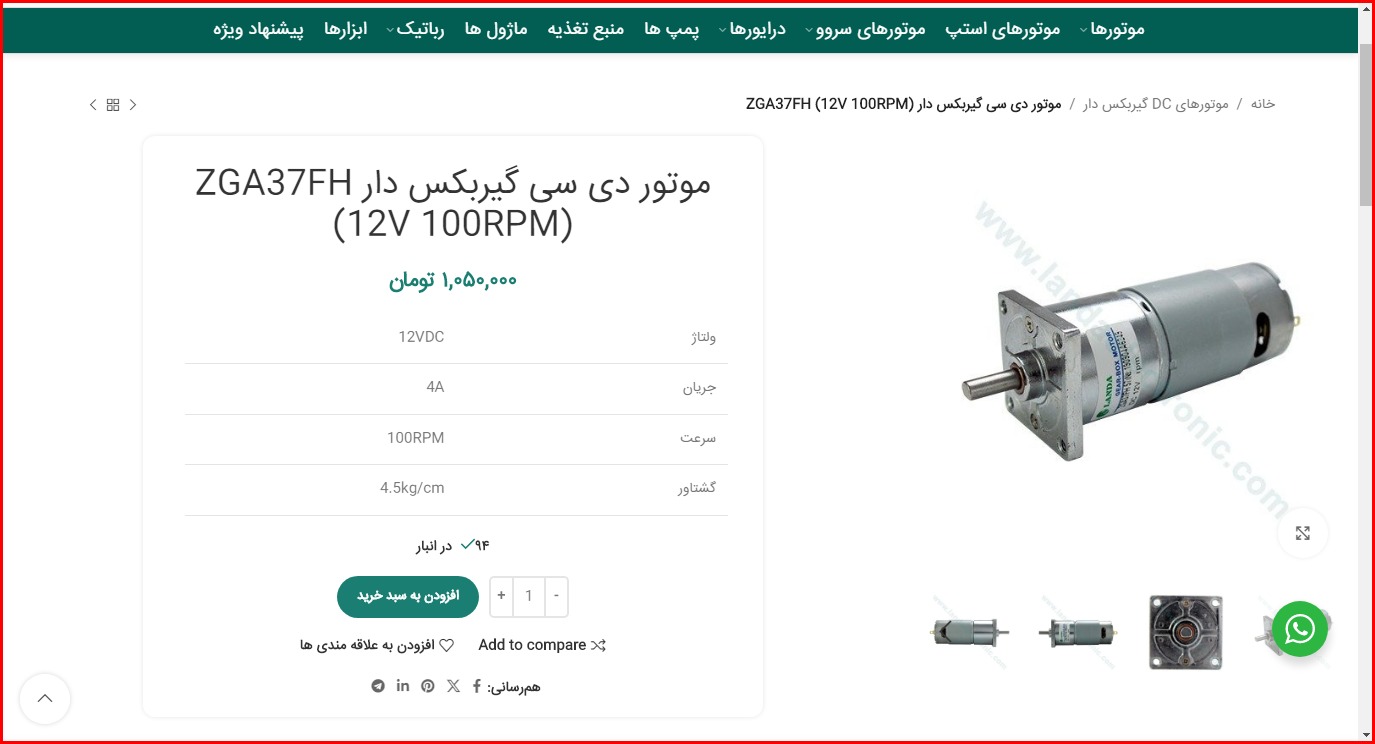1375x744 pixels.
Task: Open the منبع تغذیه menu item
Action: (585, 29)
